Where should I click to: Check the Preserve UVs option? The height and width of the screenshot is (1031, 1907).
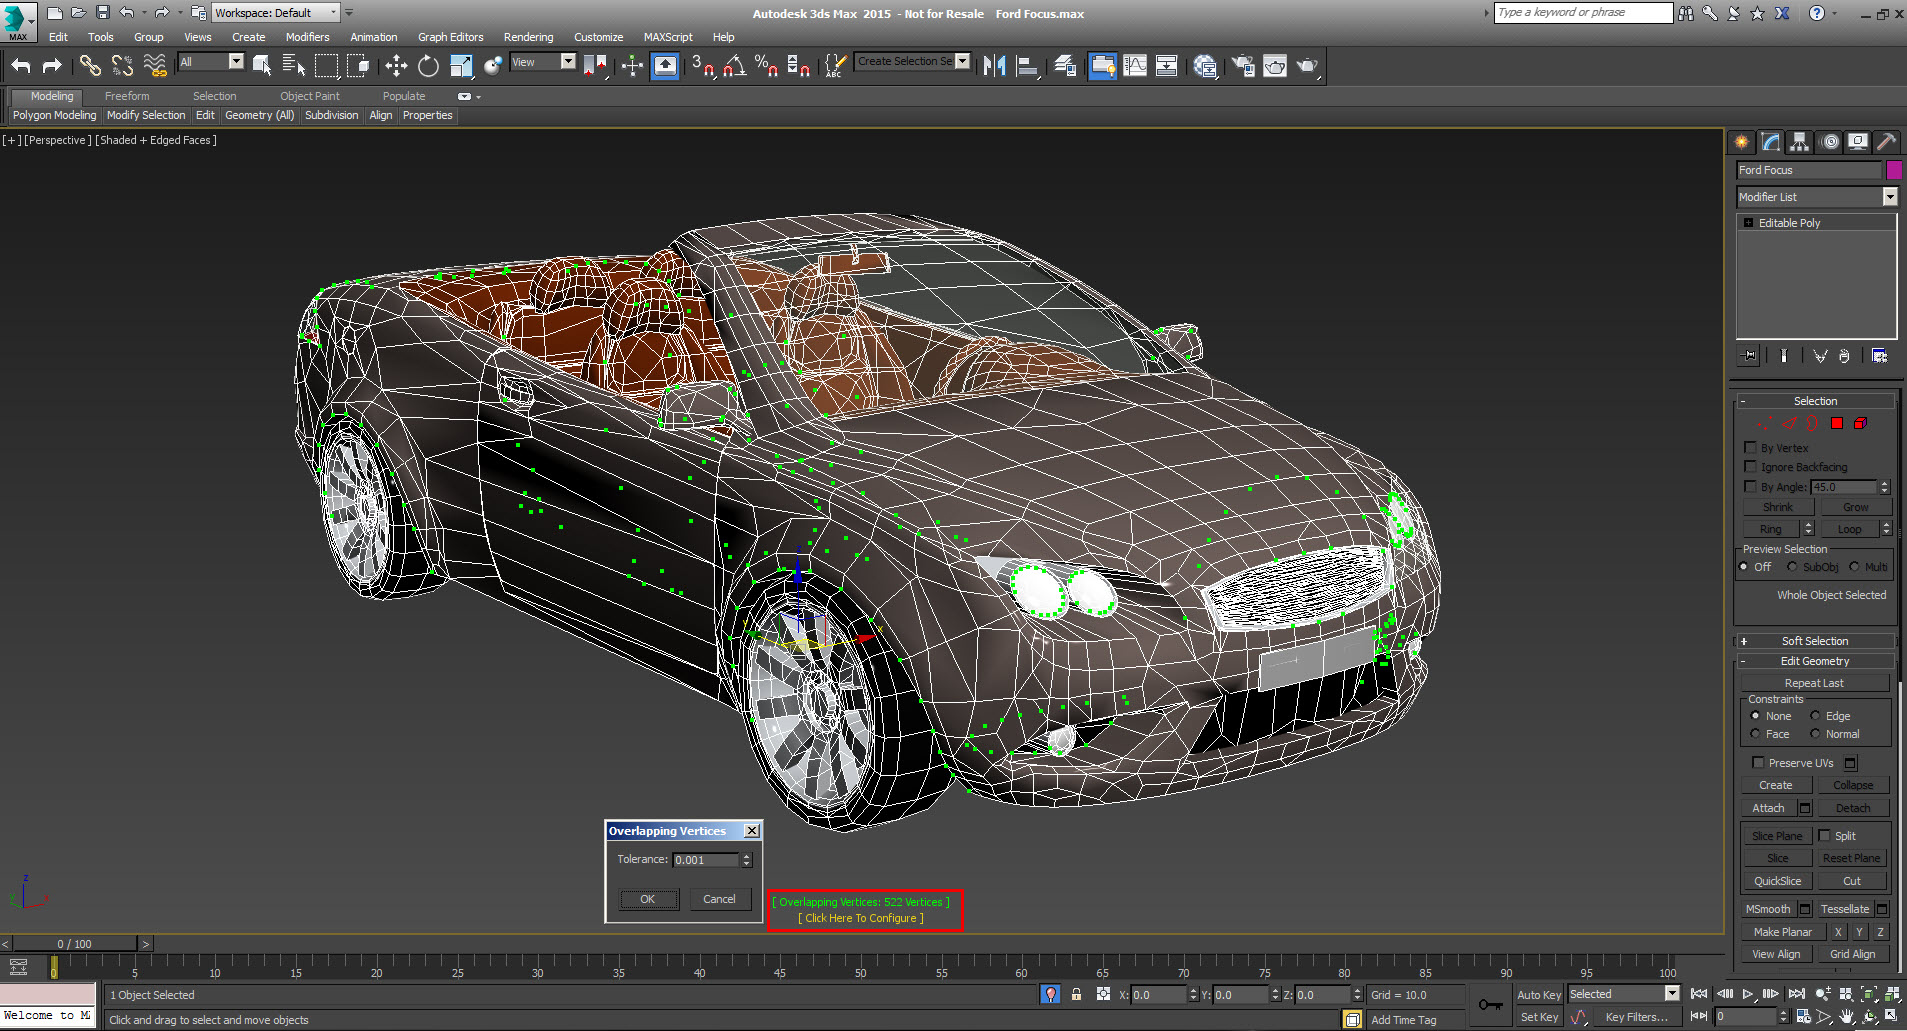click(x=1759, y=762)
